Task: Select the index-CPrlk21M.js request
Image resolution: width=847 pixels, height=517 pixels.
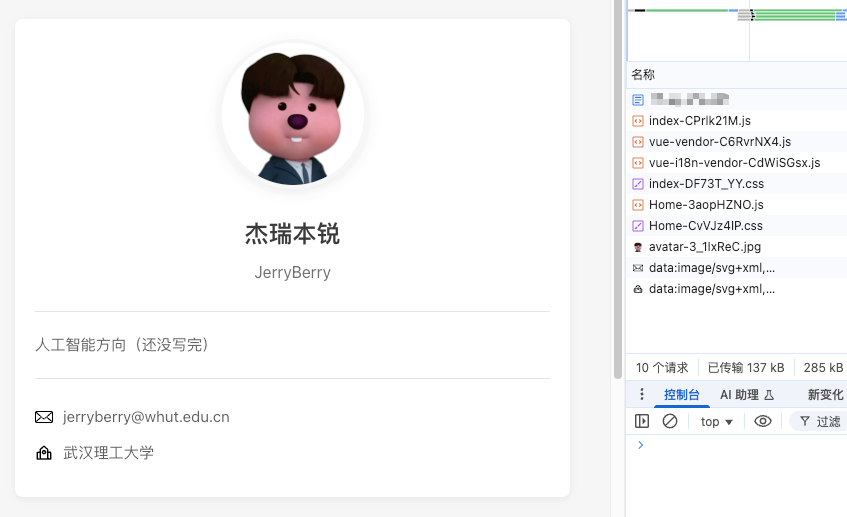Action: (736, 120)
